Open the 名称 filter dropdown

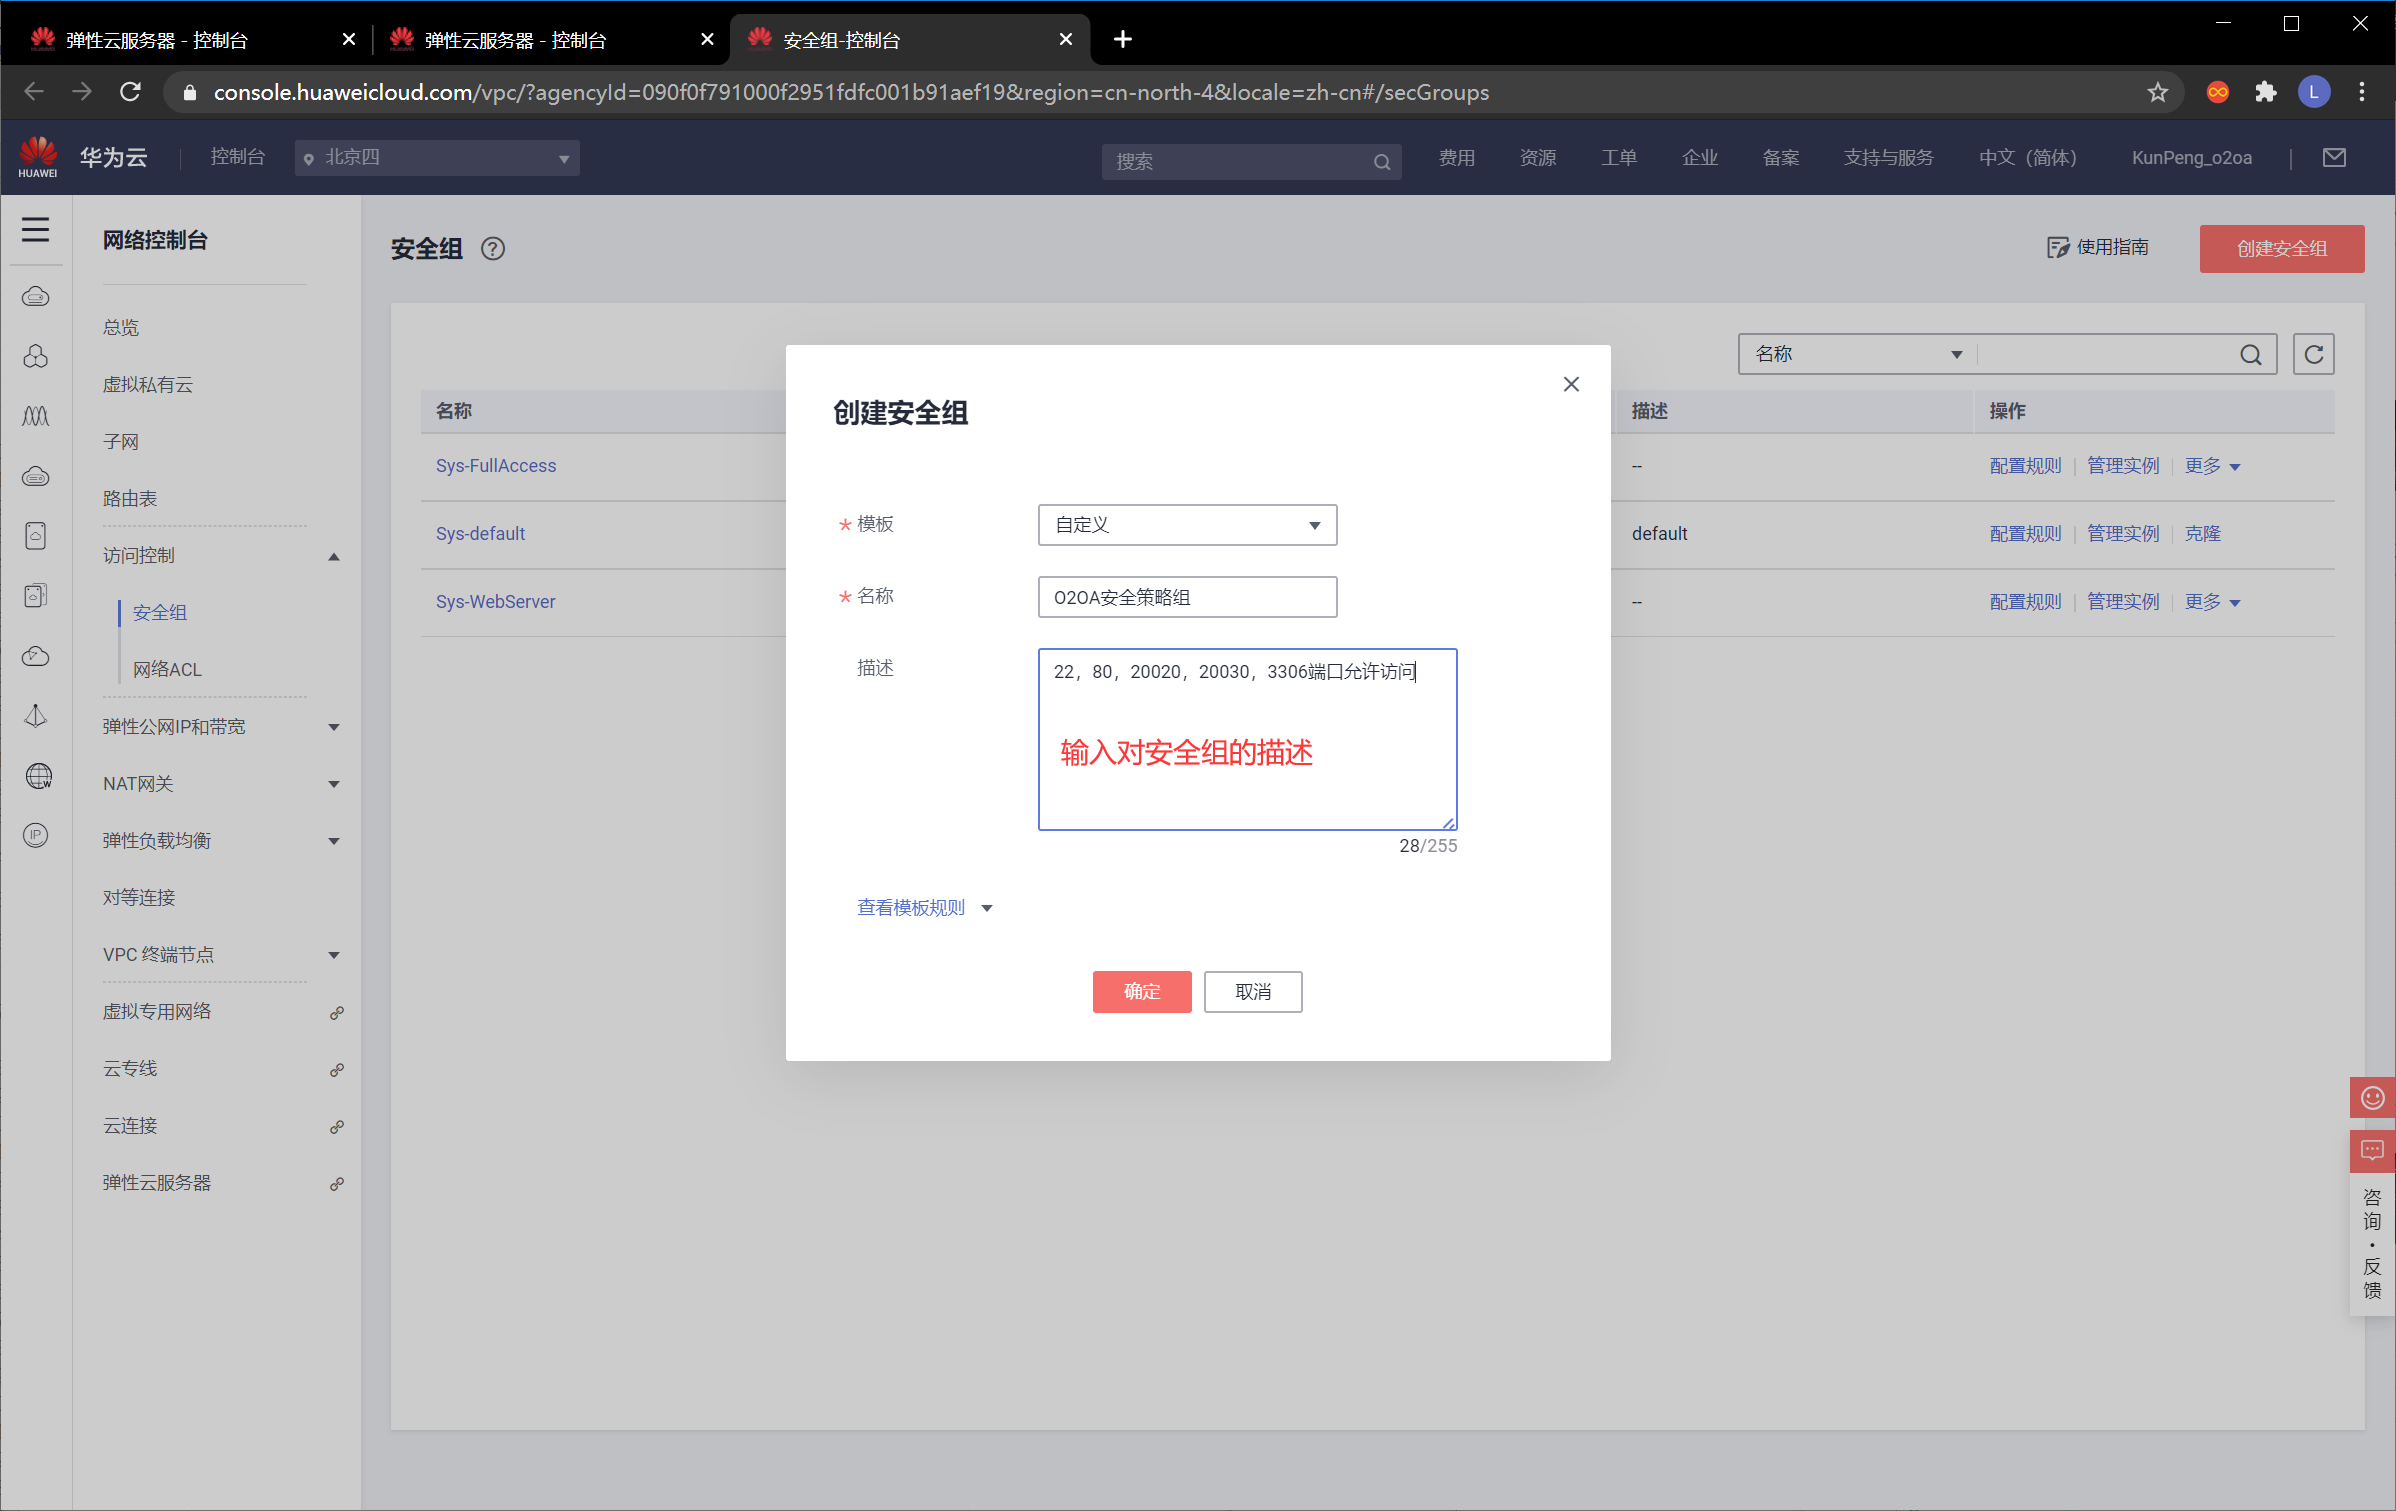tap(1858, 354)
